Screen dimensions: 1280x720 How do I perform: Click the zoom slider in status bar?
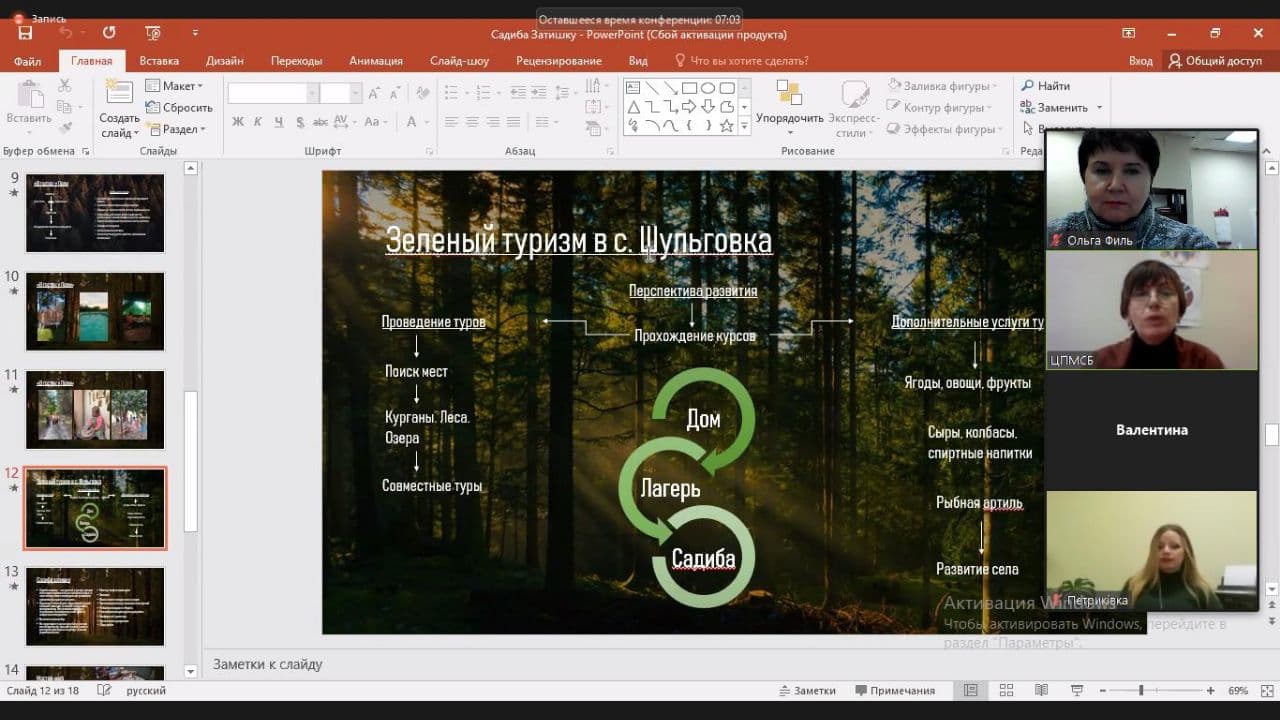pyautogui.click(x=1141, y=691)
